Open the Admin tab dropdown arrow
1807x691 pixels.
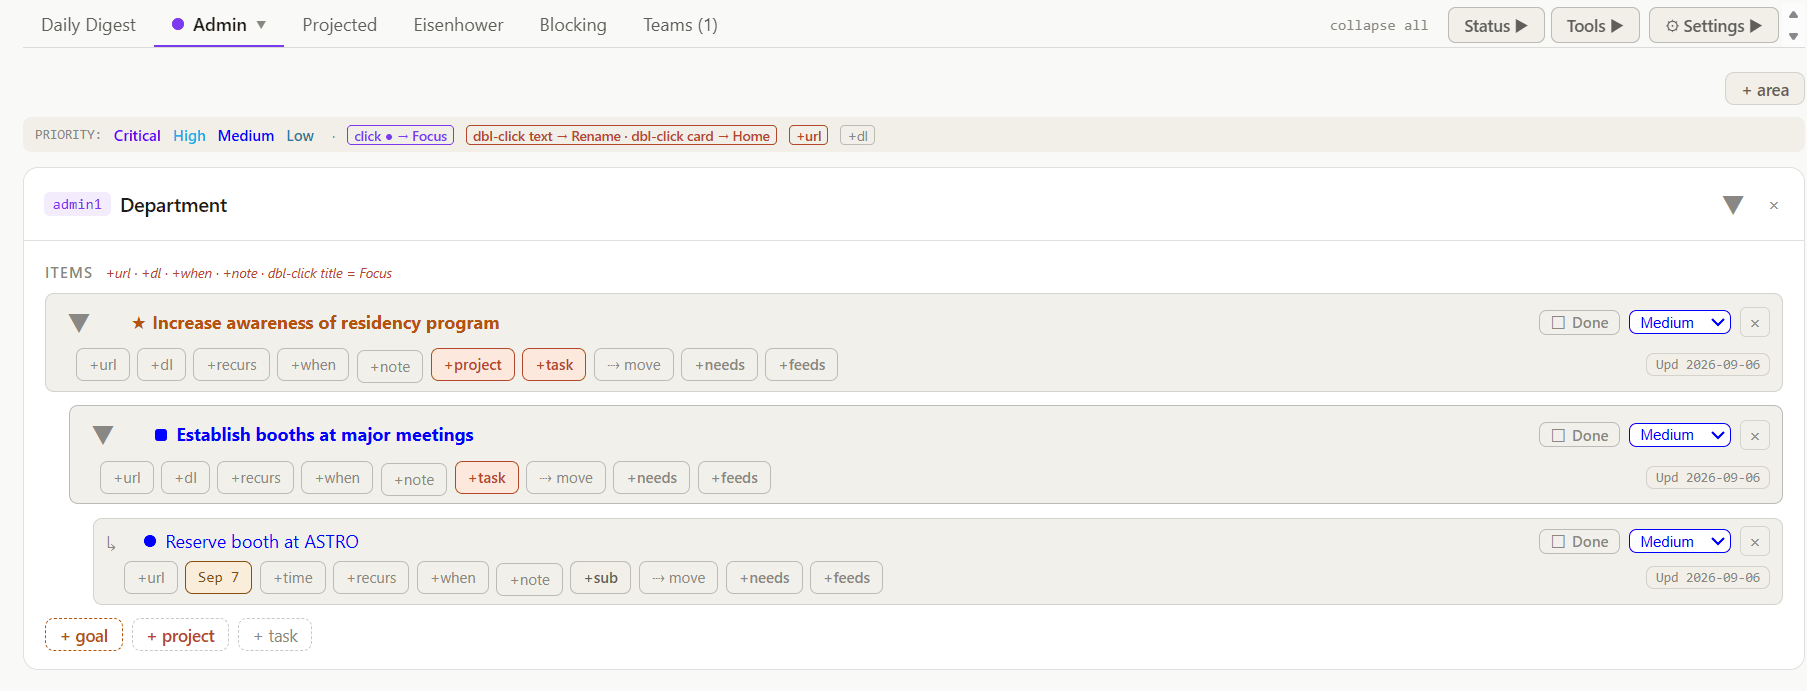(x=261, y=25)
